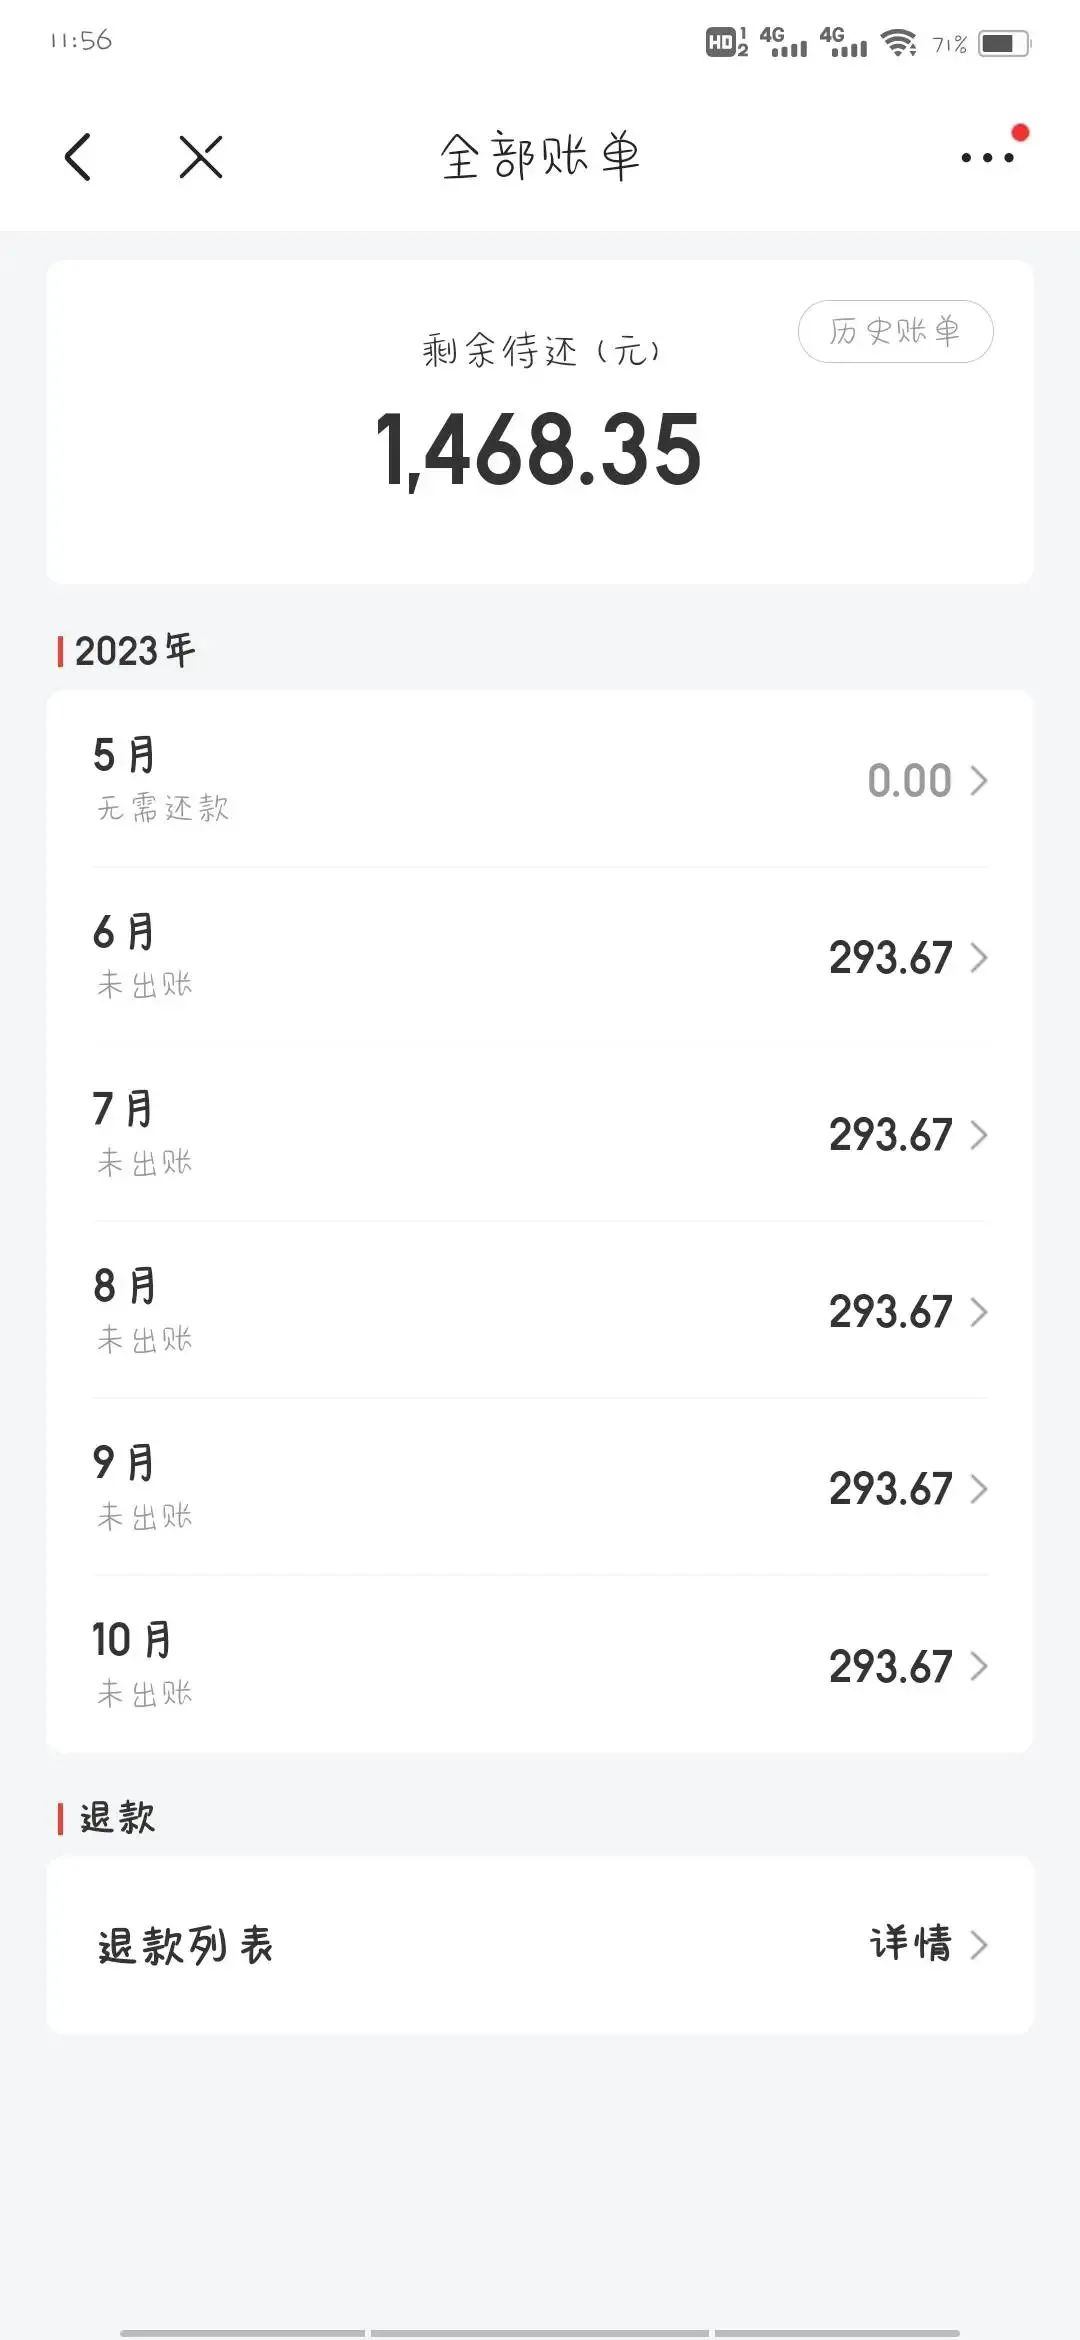Open the 8月 bill chevron
Image resolution: width=1080 pixels, height=2340 pixels.
pos(979,1312)
